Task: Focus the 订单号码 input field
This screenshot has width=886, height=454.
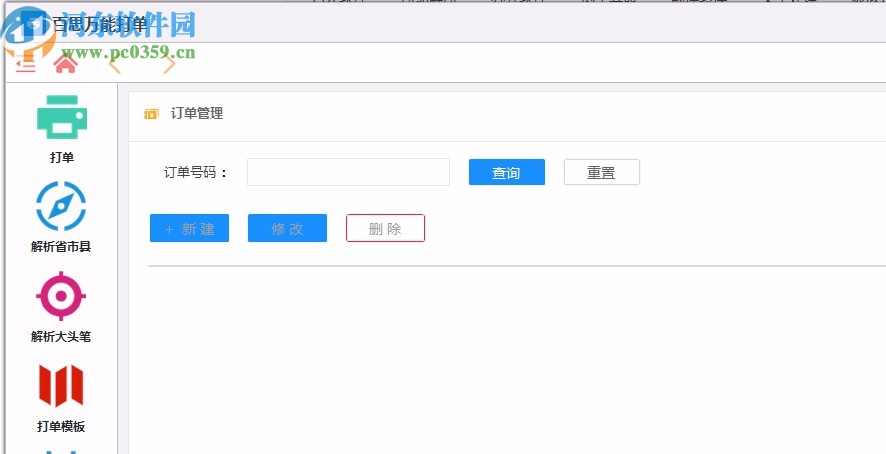Action: coord(348,172)
